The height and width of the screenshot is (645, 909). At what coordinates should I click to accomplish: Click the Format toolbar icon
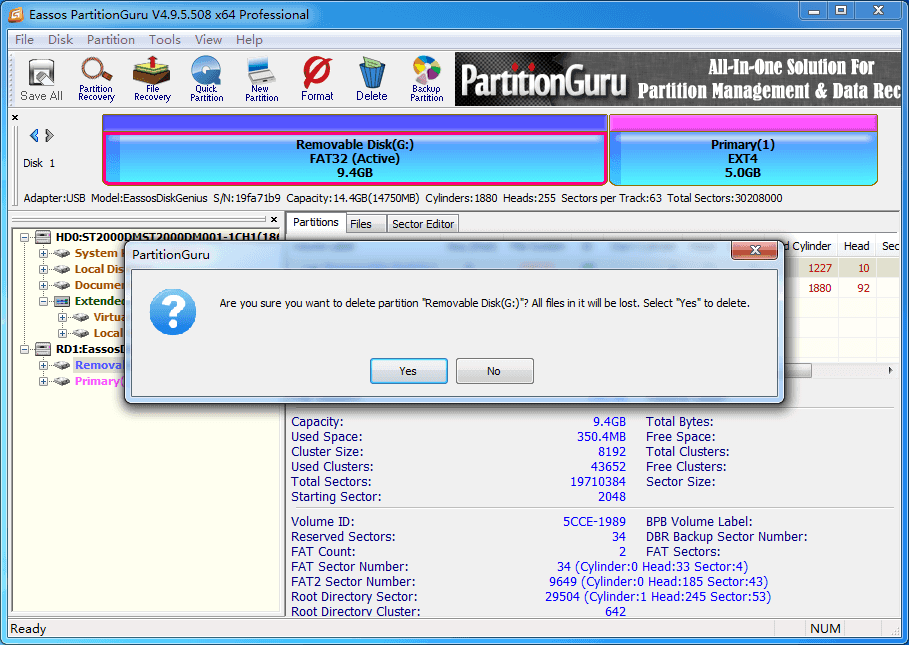(317, 80)
